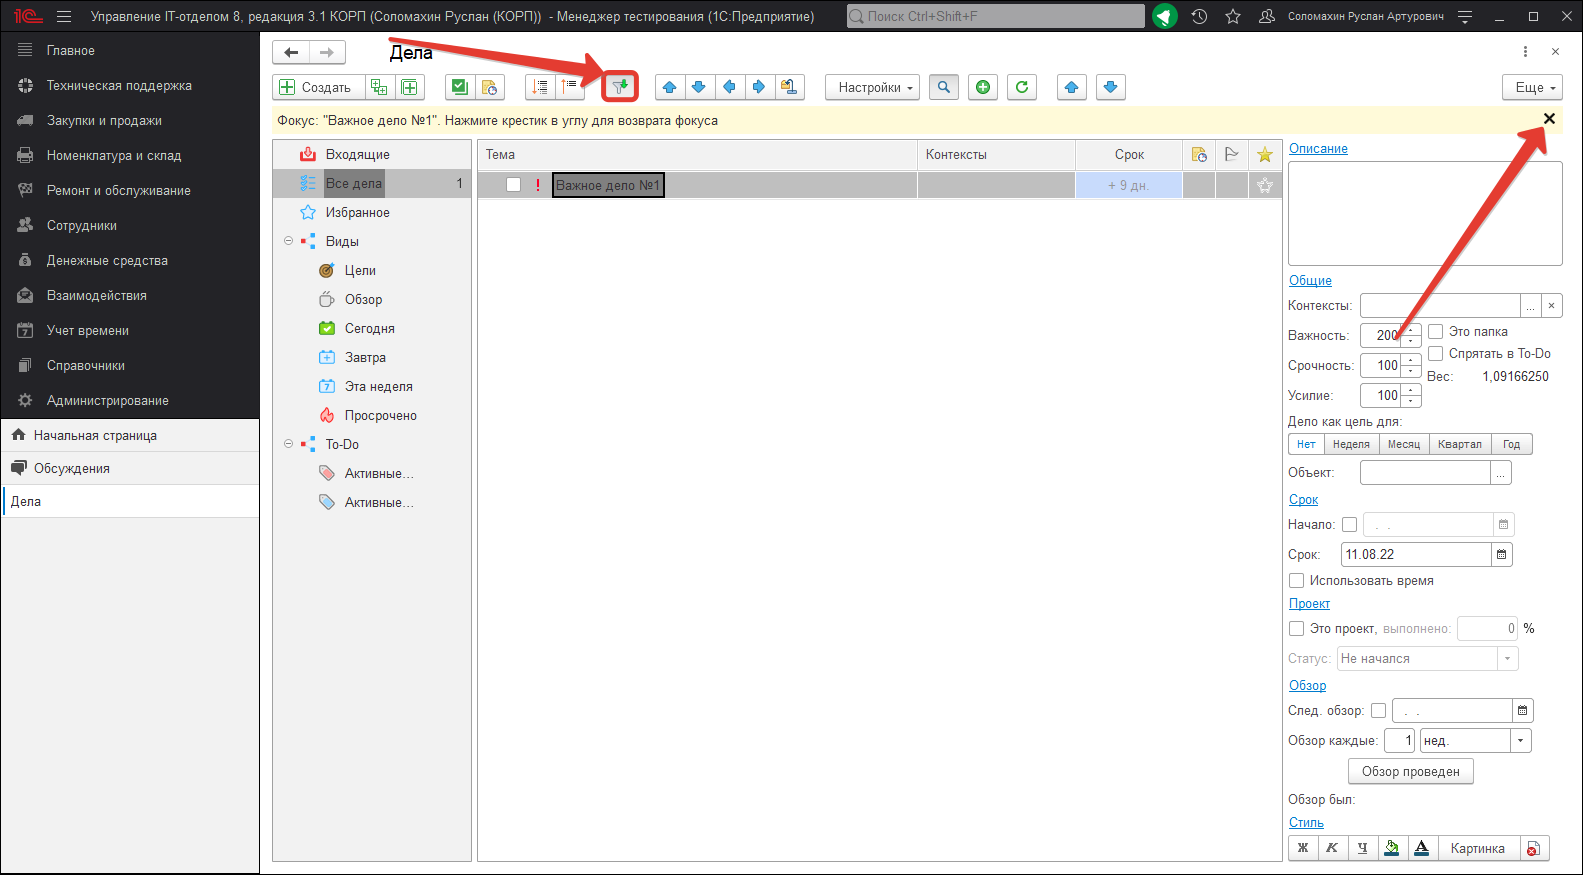The height and width of the screenshot is (875, 1583).
Task: Click the green refresh icon in toolbar
Action: click(1021, 87)
